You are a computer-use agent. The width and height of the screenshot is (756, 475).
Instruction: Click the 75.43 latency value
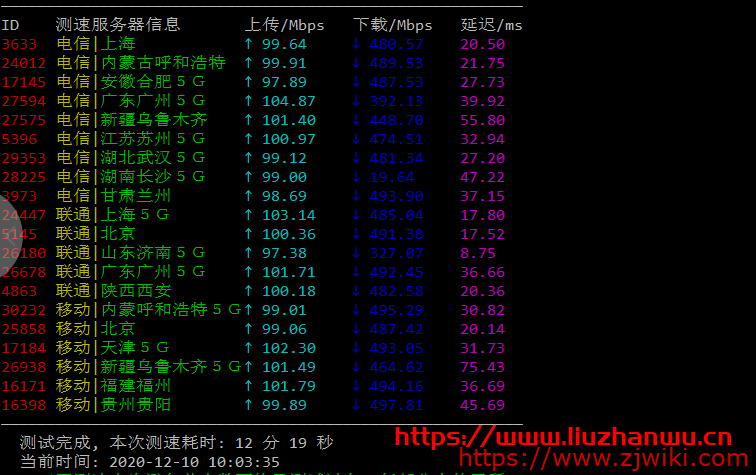[482, 367]
